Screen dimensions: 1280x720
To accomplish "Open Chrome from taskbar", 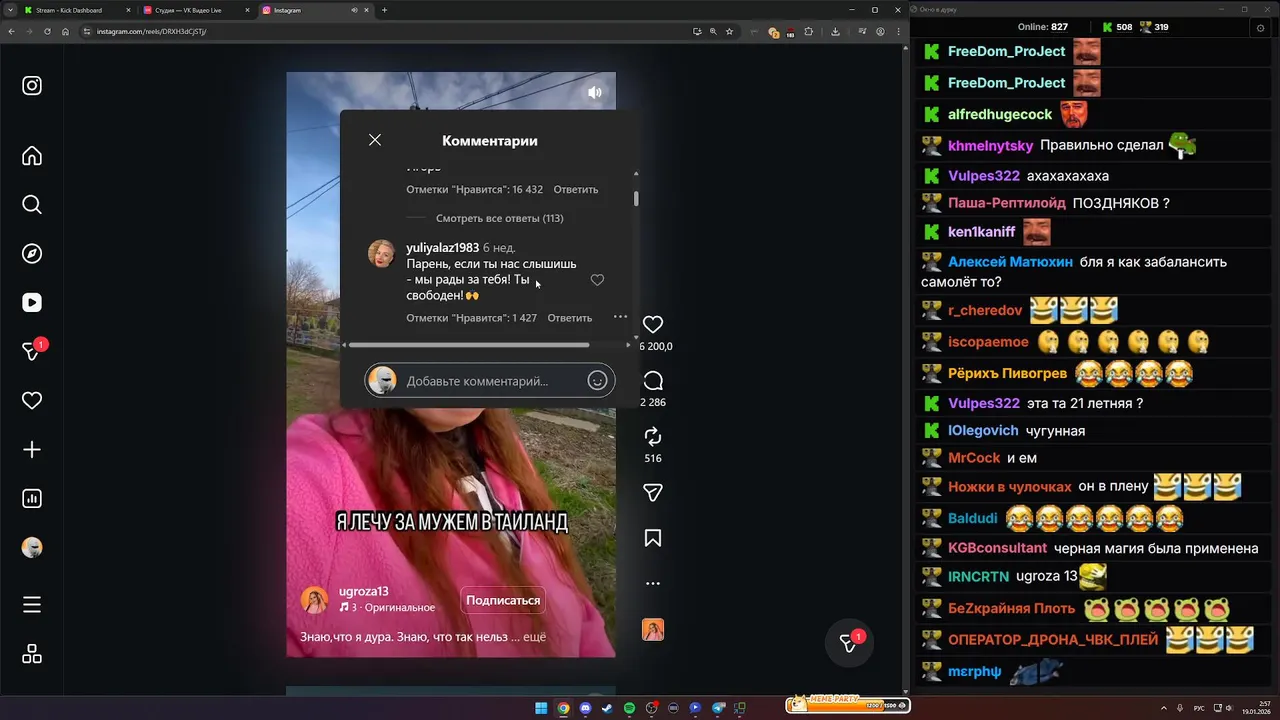I will (563, 708).
